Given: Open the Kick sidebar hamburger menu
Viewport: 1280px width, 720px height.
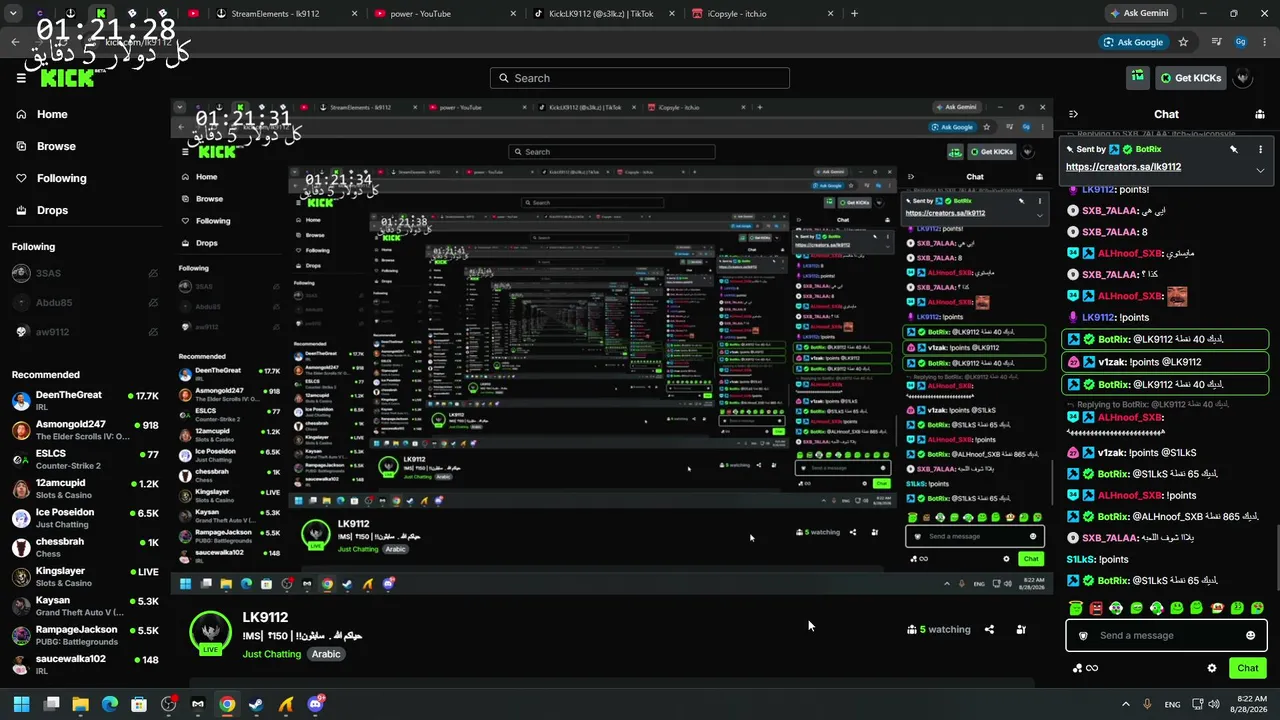Looking at the screenshot, I should 21,78.
